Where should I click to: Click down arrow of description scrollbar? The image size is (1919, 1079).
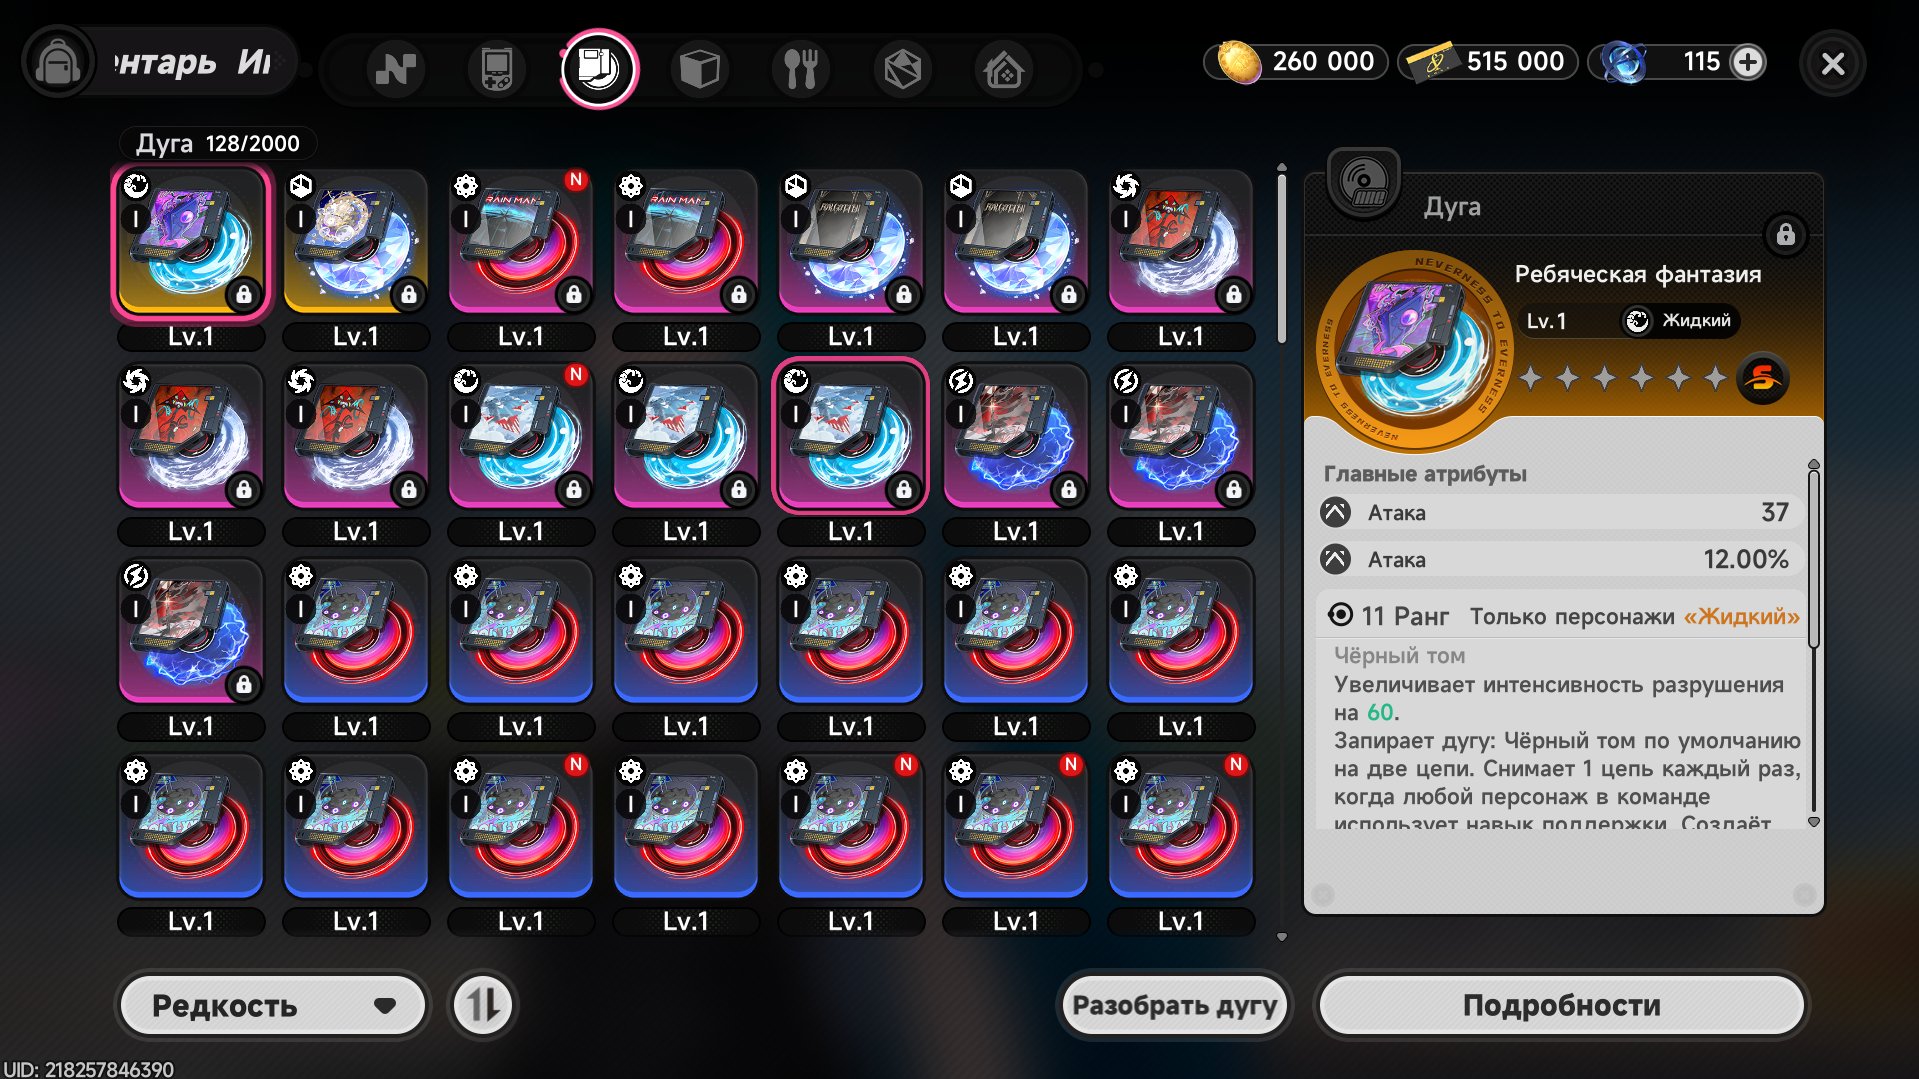[x=1813, y=822]
